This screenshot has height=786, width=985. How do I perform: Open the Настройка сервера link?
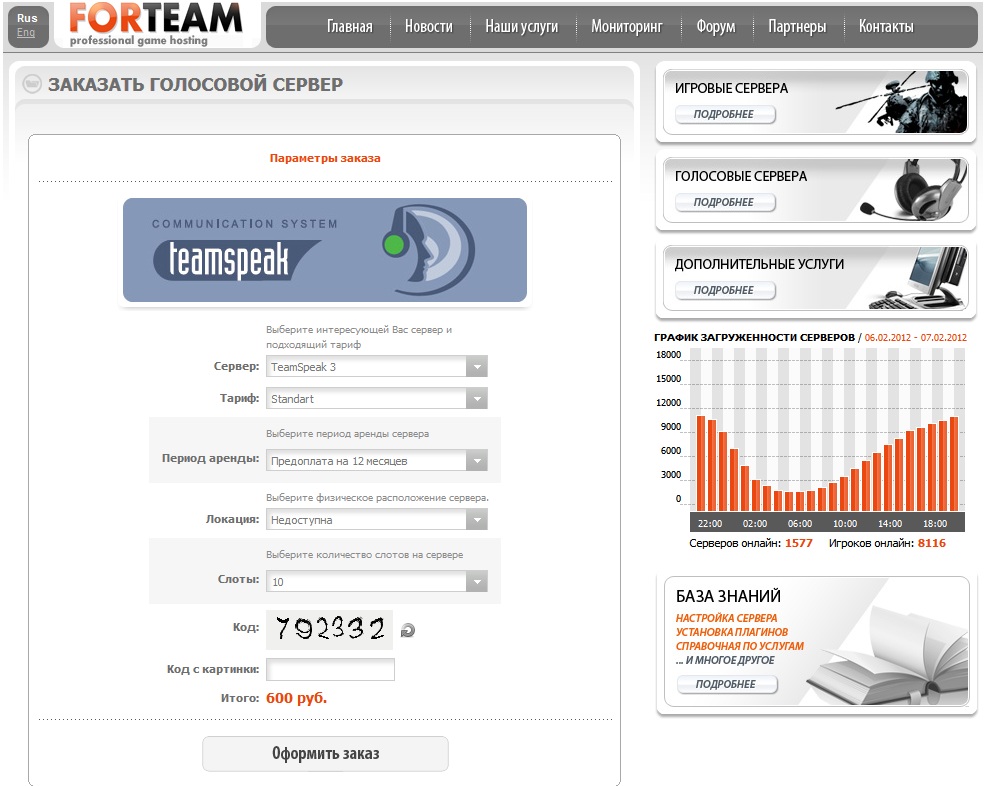pyautogui.click(x=726, y=618)
